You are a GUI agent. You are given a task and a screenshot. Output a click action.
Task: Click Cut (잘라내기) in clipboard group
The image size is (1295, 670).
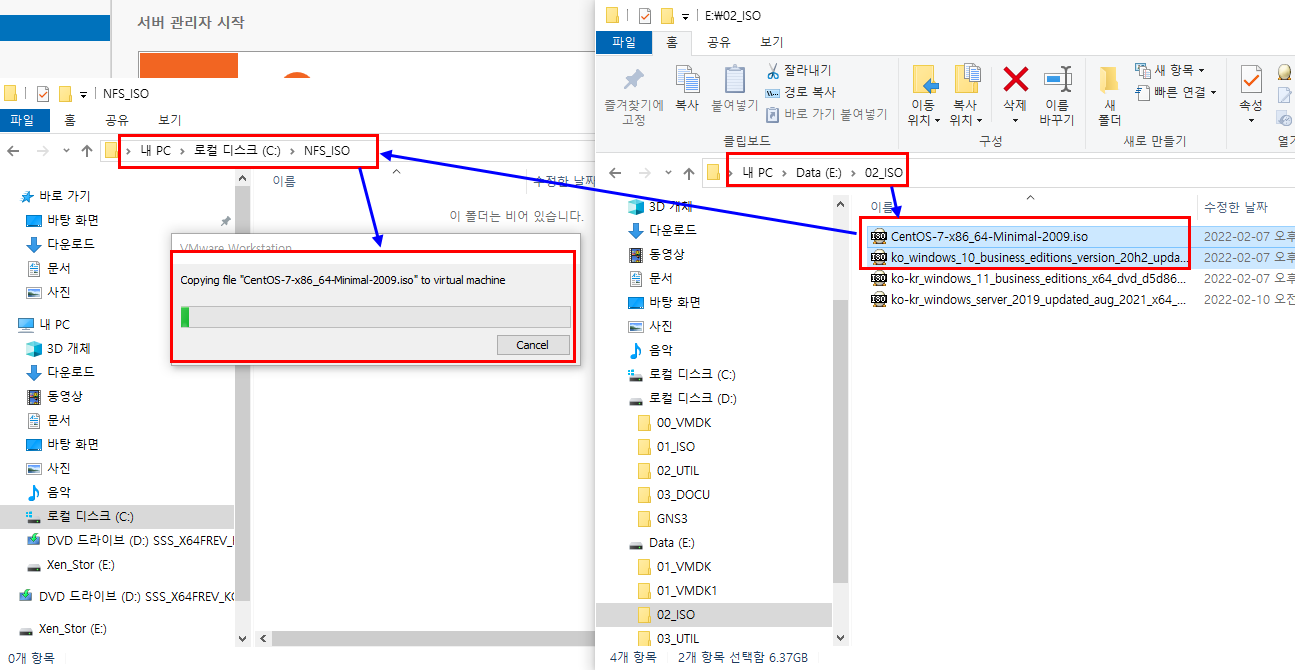(798, 71)
